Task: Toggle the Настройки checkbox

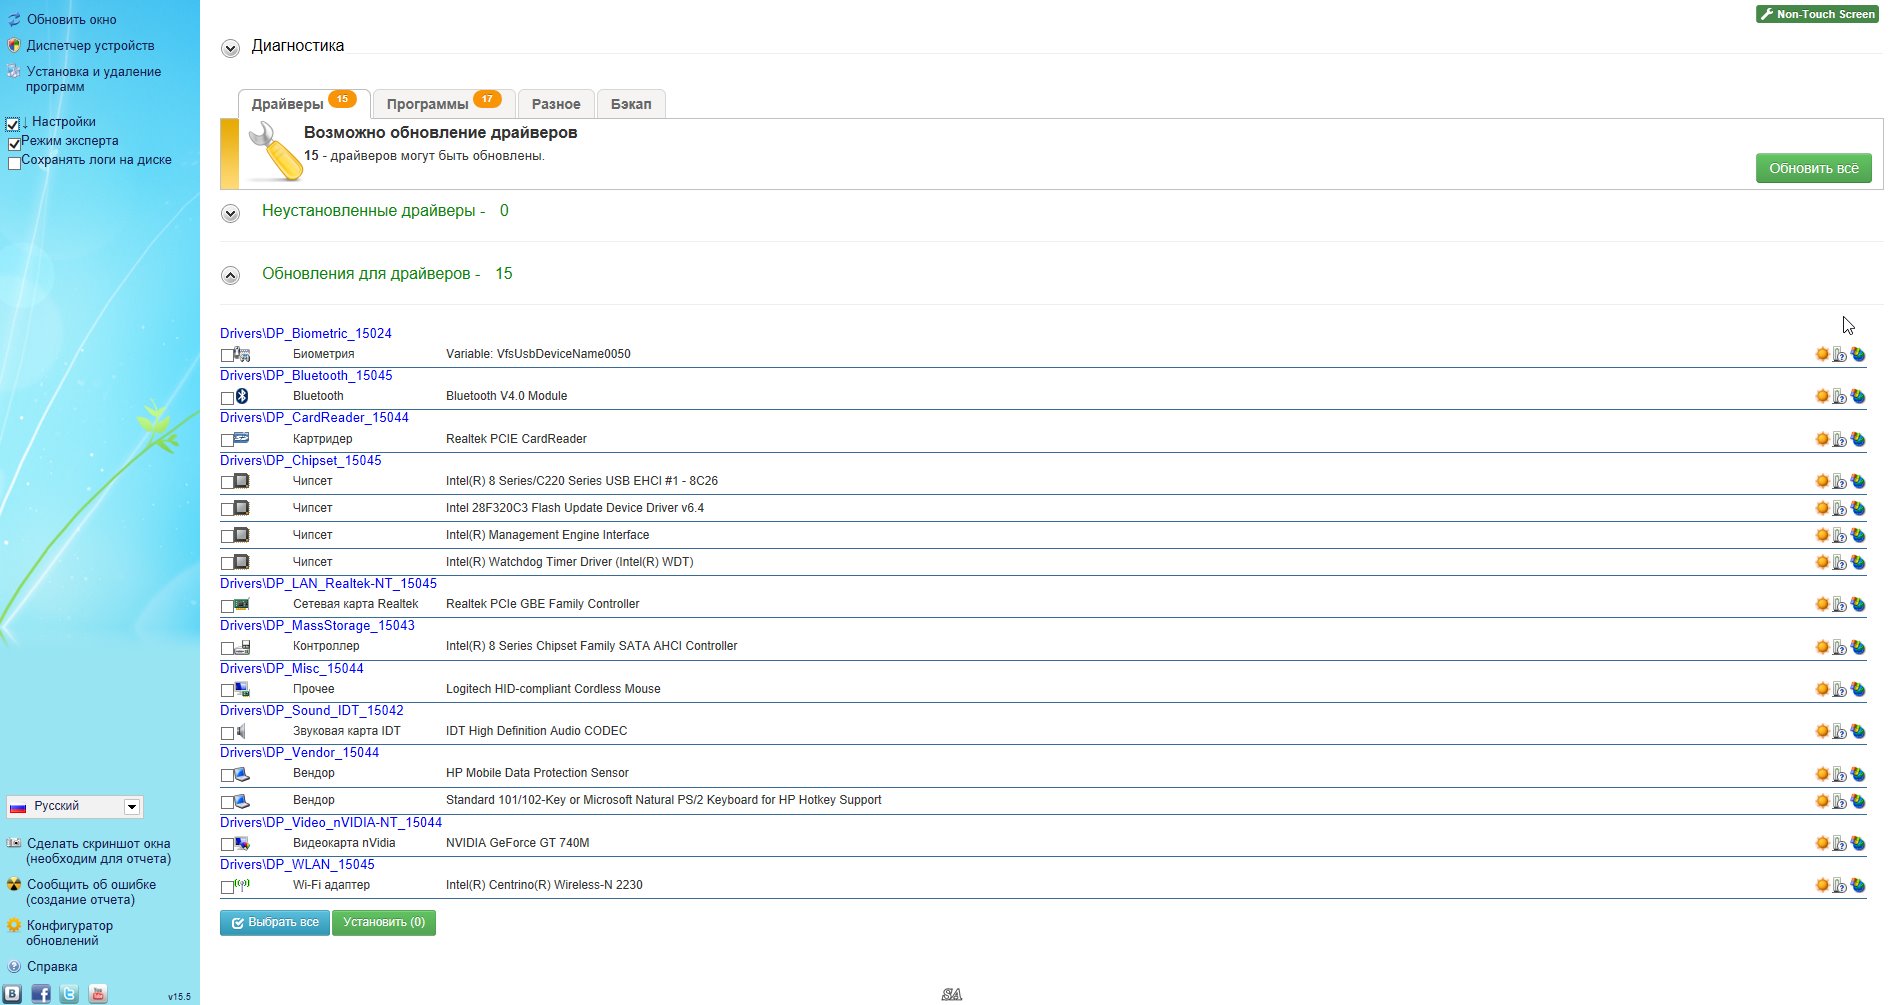Action: (13, 124)
